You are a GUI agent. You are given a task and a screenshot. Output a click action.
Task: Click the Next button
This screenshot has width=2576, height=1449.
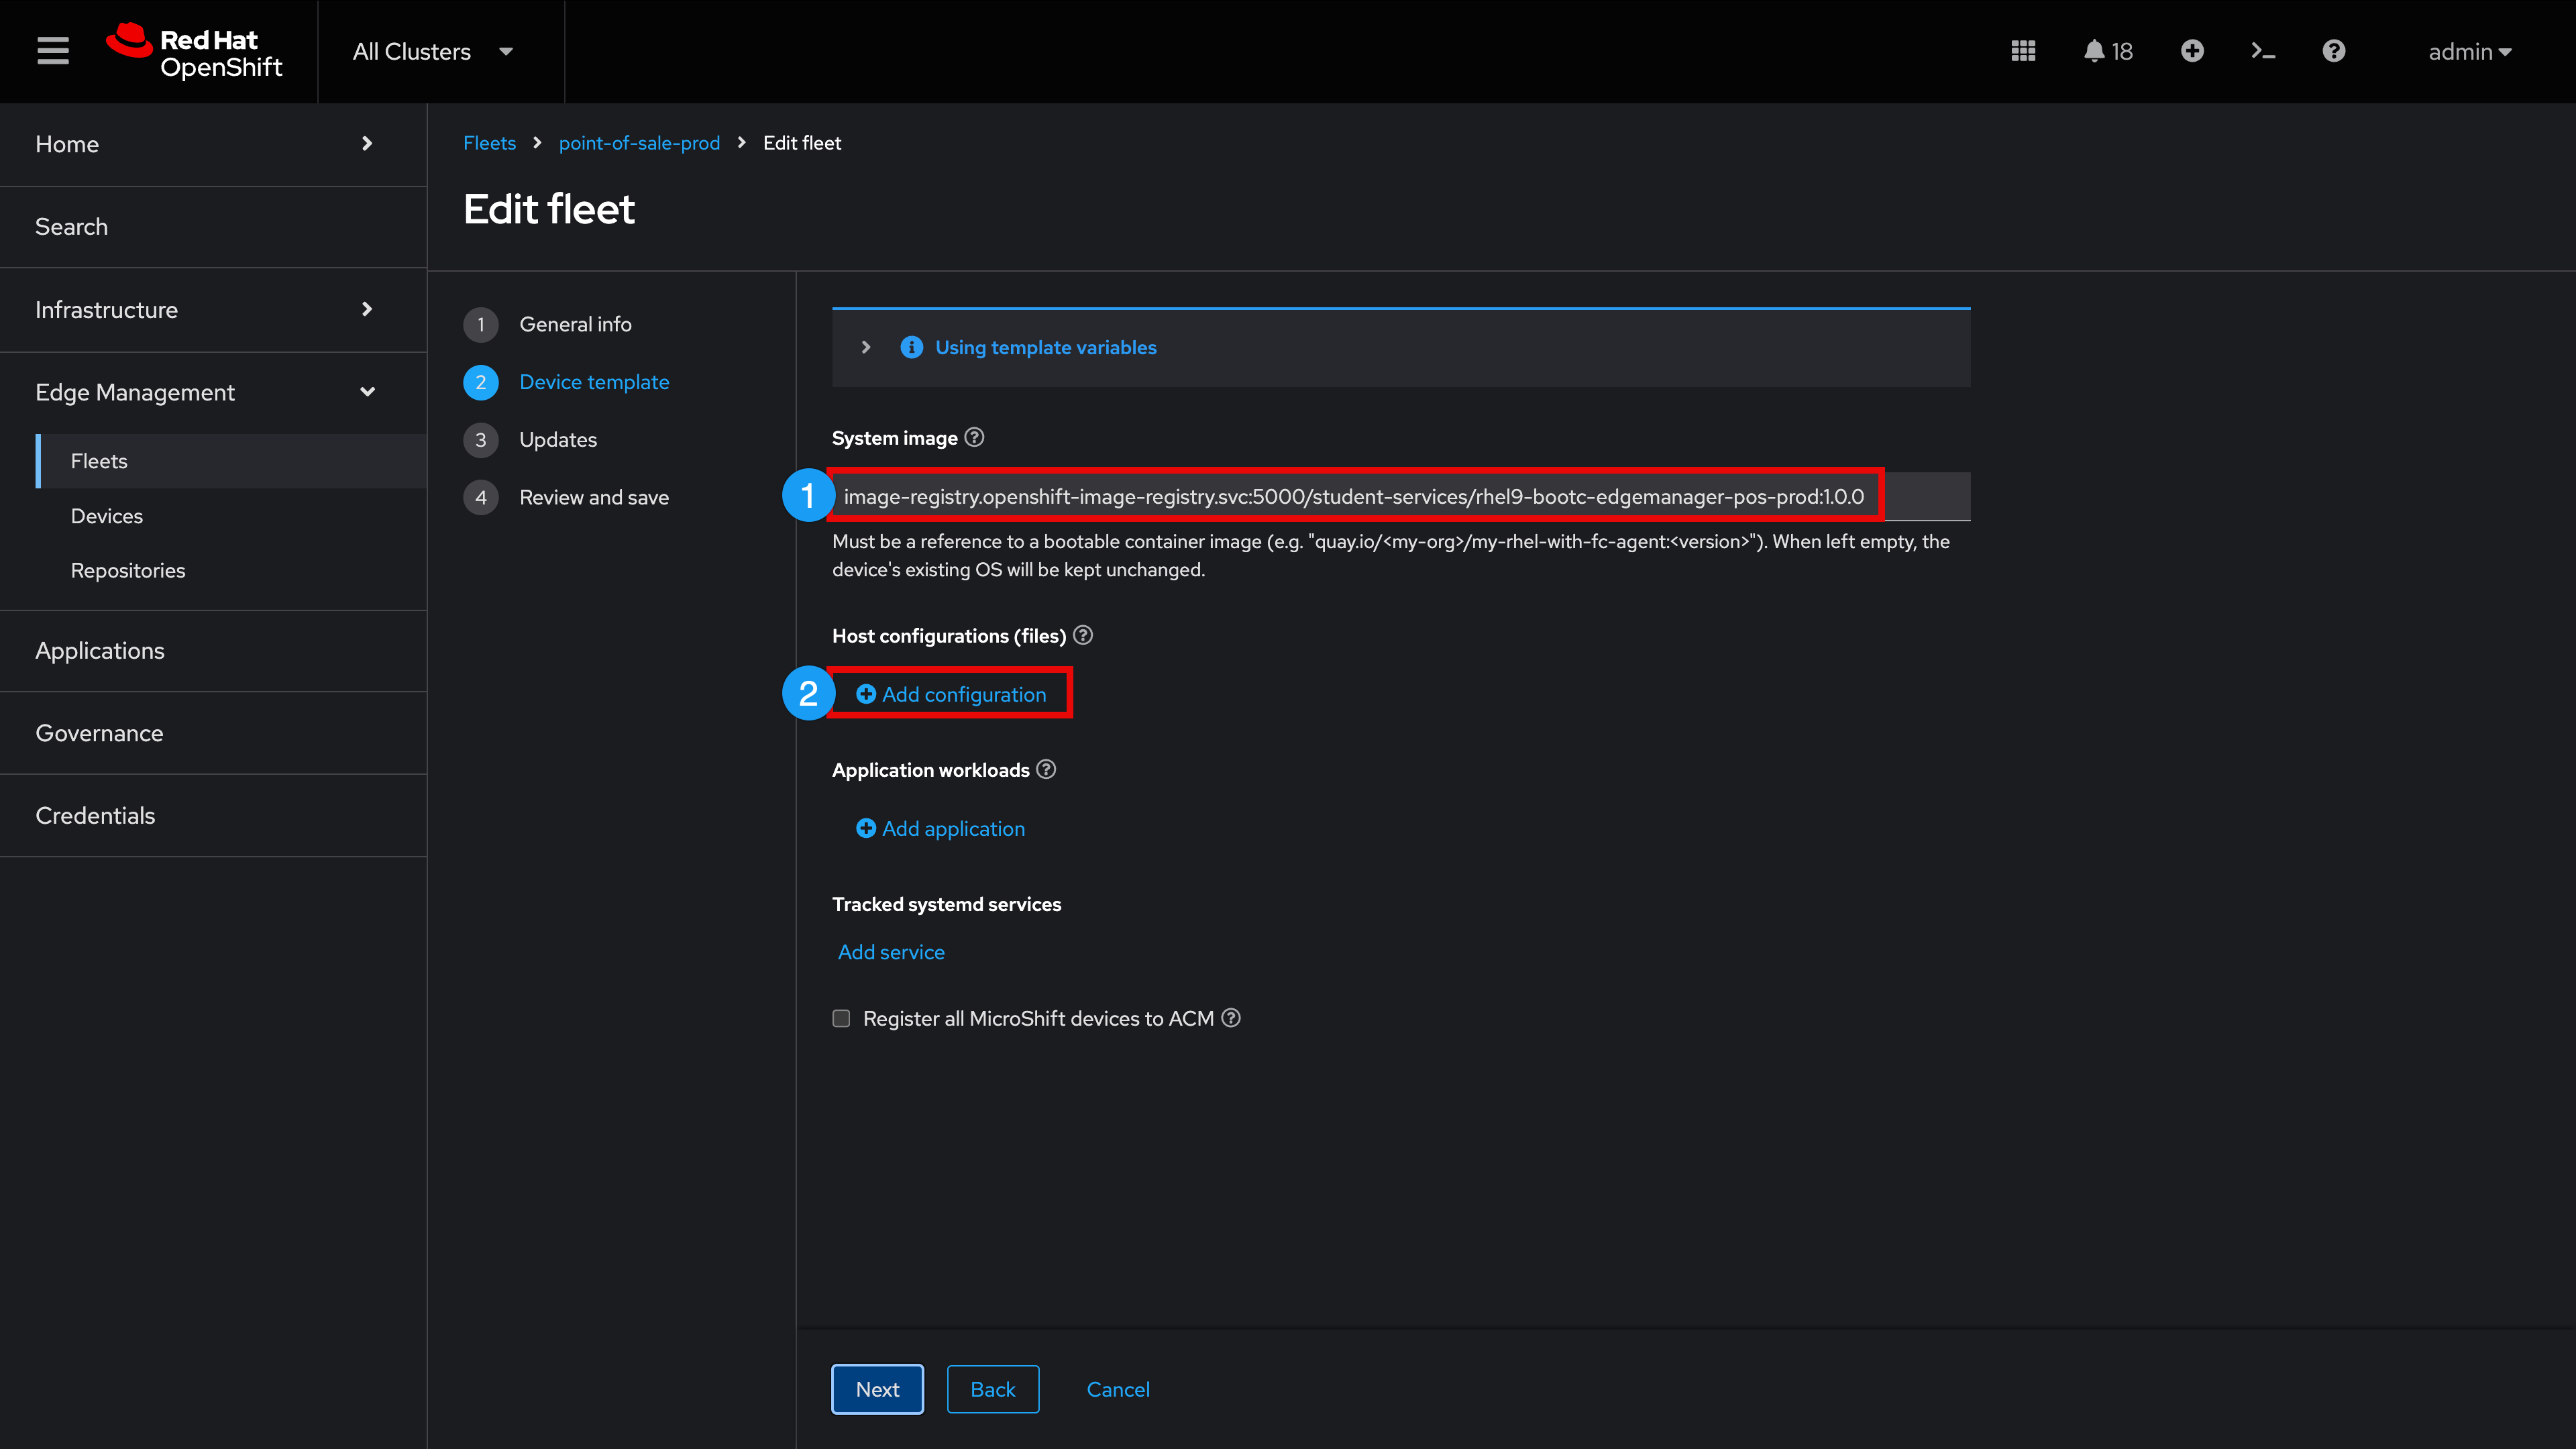877,1389
